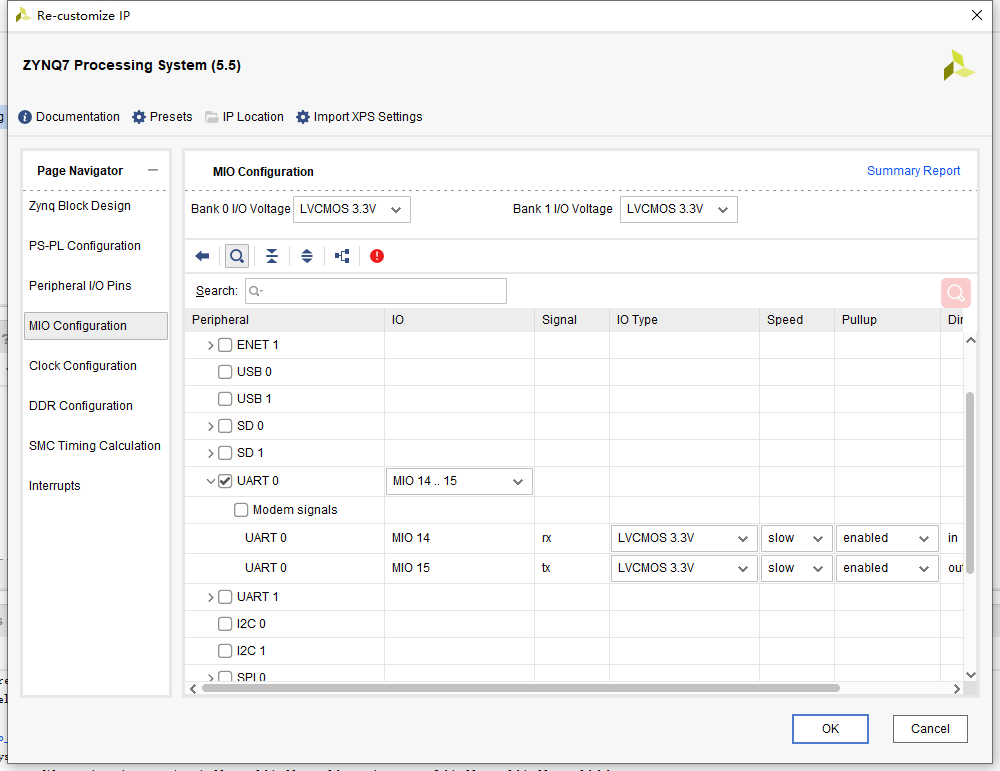Expand the UART 1 tree node

click(x=210, y=598)
